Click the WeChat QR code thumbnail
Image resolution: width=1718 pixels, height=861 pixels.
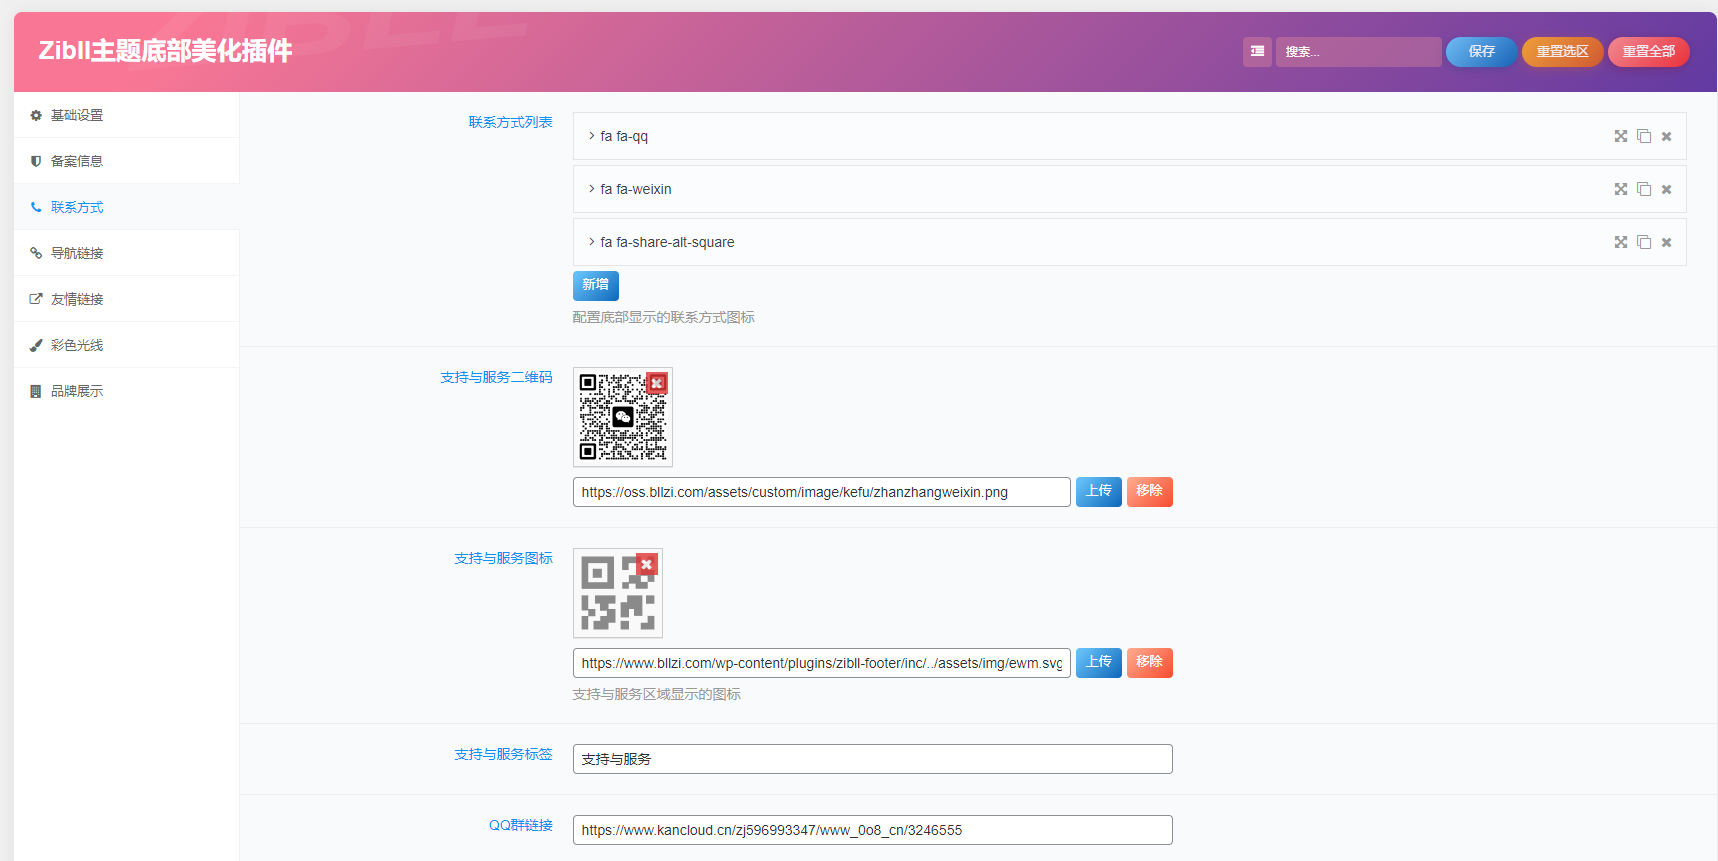point(623,417)
